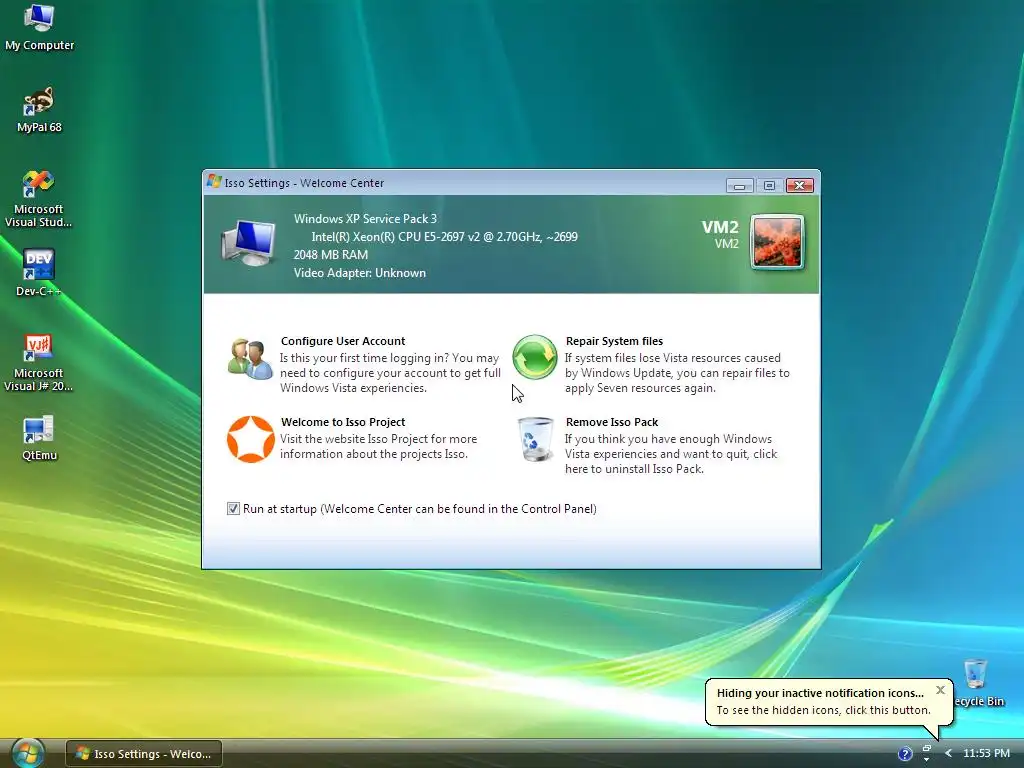Launch MyPal 68 browser shortcut
Screen dimensions: 1024x768
[39, 110]
